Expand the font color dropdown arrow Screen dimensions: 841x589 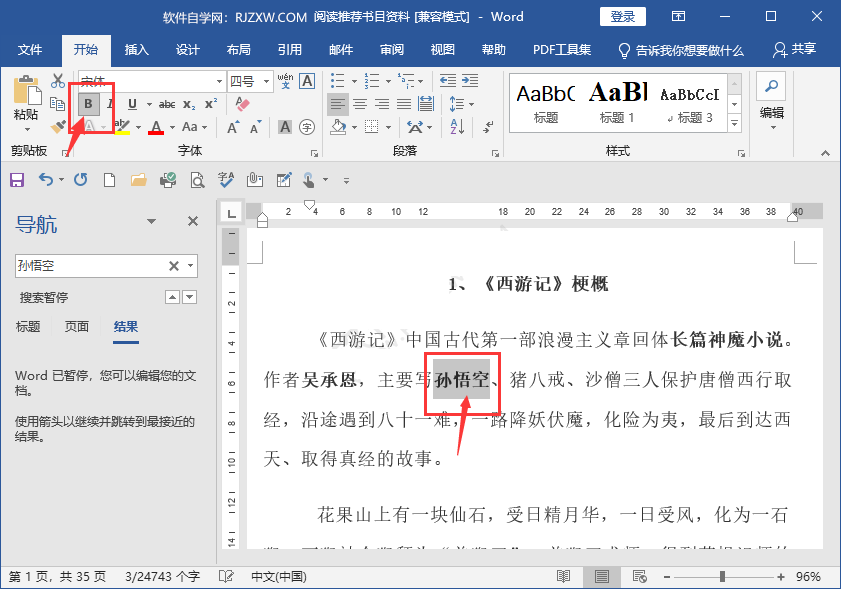(x=173, y=125)
